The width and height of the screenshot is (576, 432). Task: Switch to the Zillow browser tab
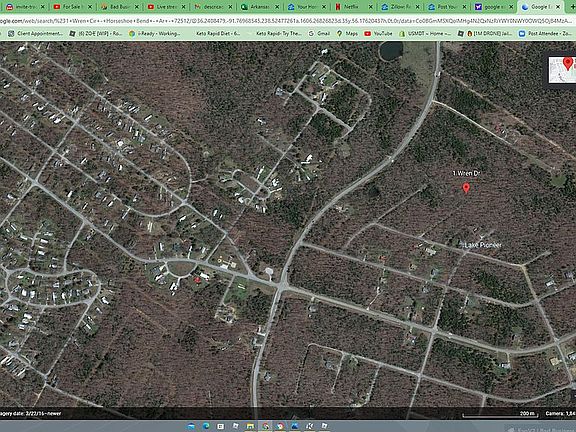tap(401, 7)
